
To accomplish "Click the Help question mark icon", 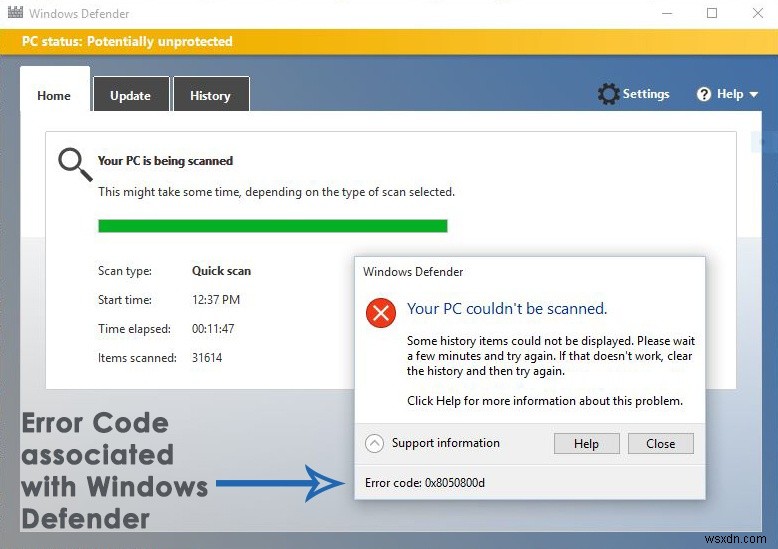I will coord(704,94).
